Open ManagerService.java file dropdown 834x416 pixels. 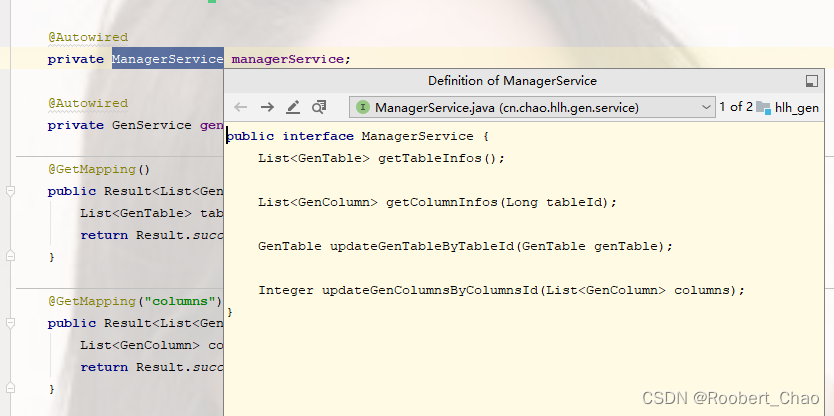[x=532, y=107]
